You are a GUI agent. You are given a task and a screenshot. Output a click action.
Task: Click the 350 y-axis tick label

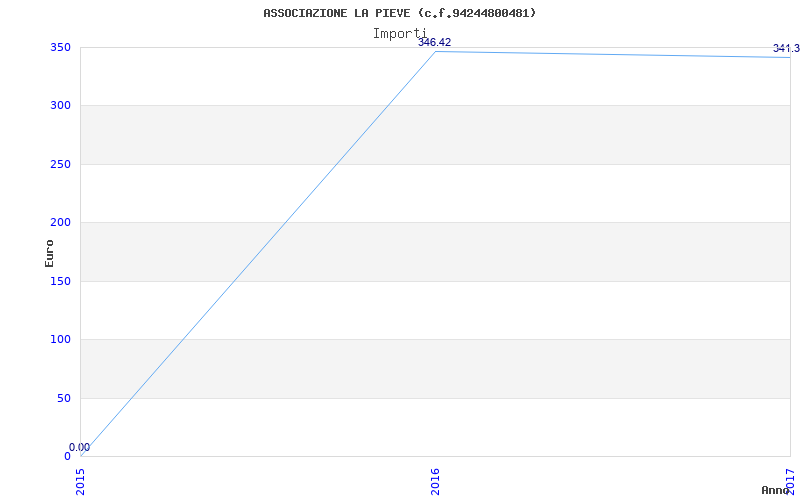(x=60, y=47)
